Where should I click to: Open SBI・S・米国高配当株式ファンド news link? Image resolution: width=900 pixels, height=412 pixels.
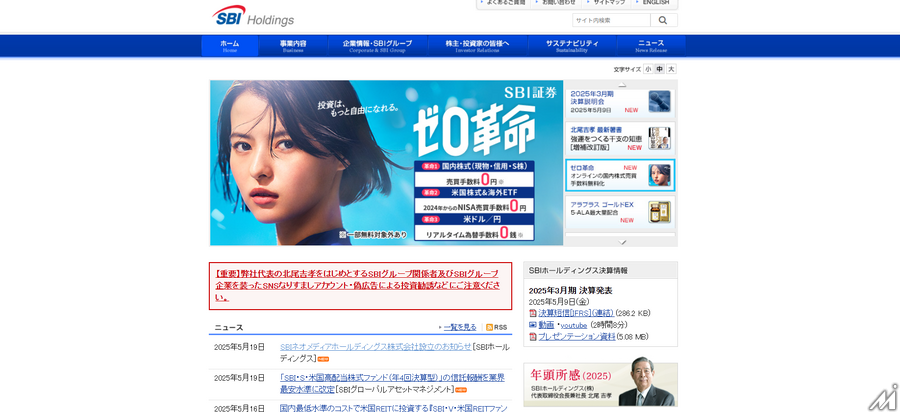[x=392, y=383]
